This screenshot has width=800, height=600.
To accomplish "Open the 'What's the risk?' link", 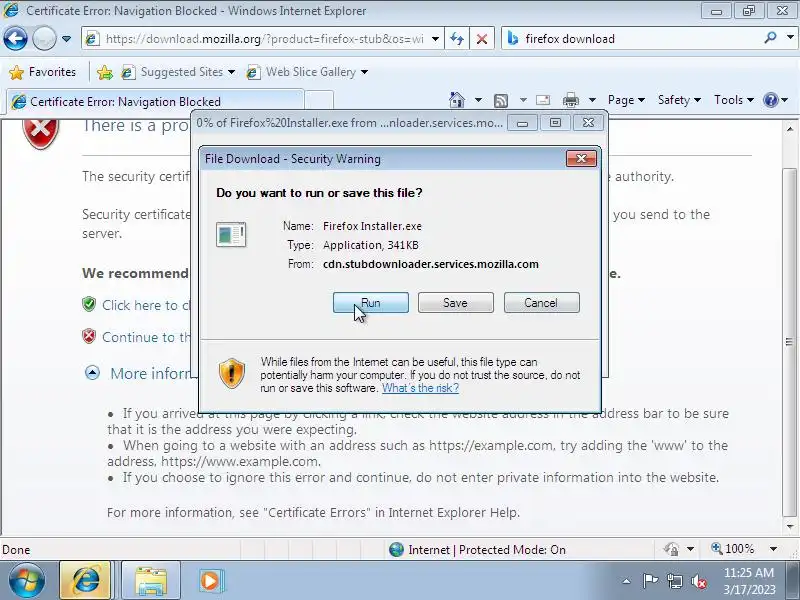I will coord(420,388).
